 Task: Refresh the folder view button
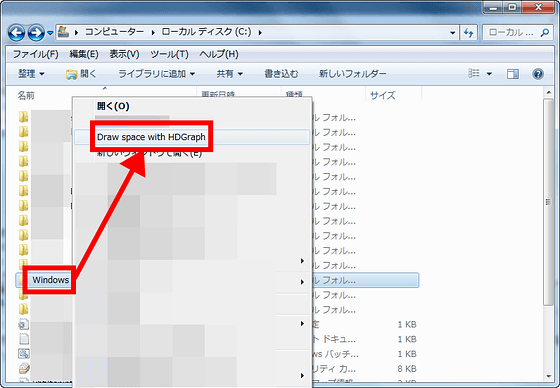coord(468,33)
